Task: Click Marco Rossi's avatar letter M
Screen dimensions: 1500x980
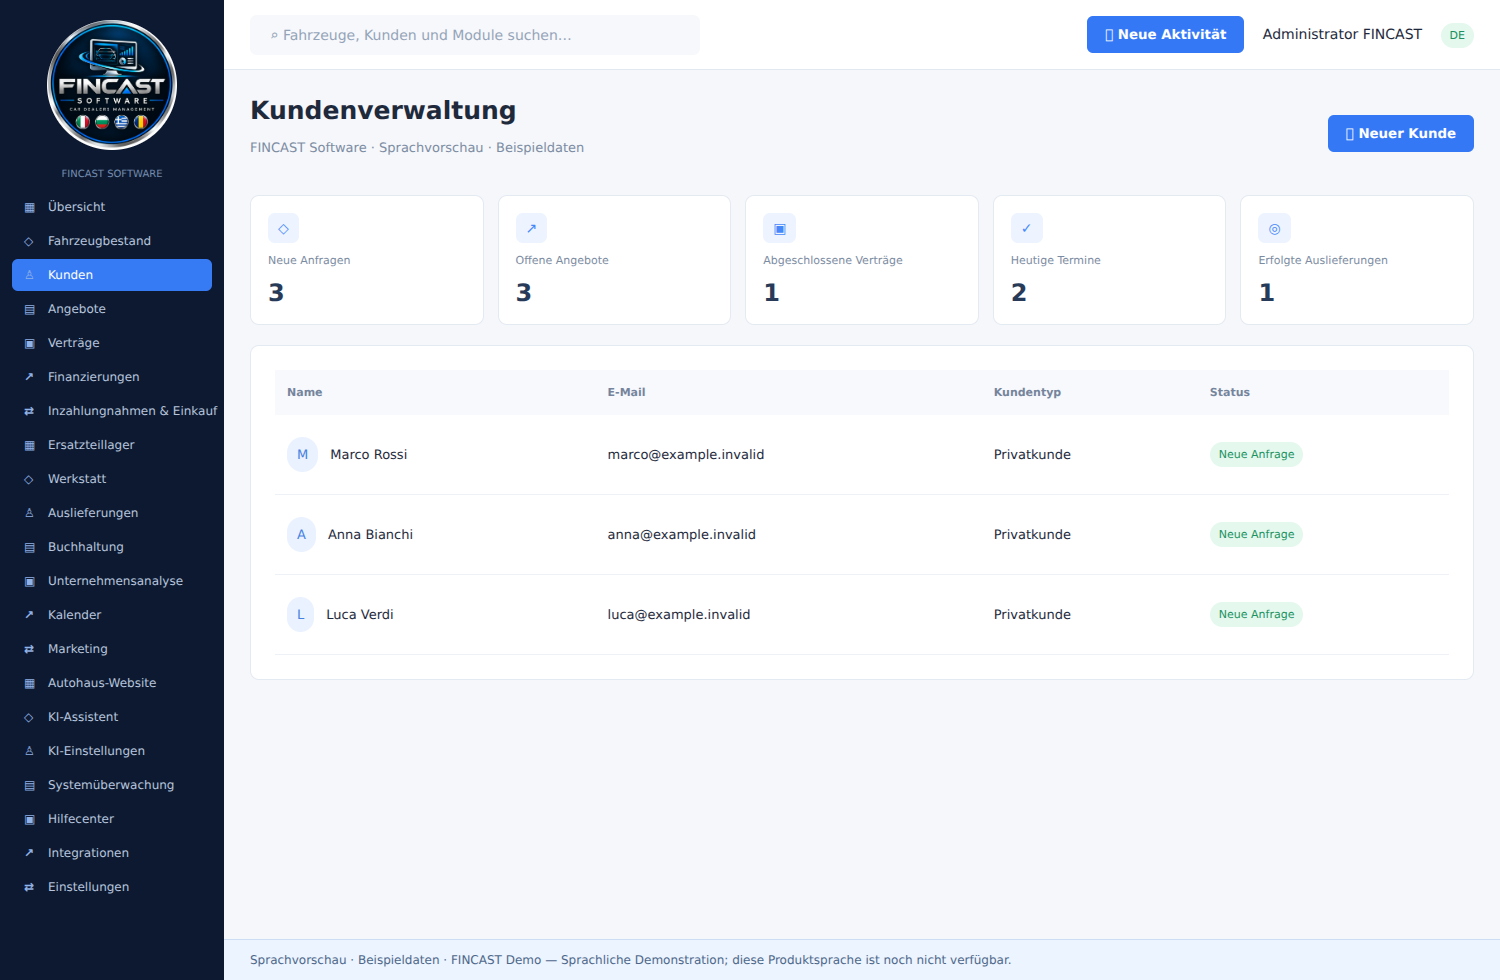Action: pyautogui.click(x=302, y=454)
